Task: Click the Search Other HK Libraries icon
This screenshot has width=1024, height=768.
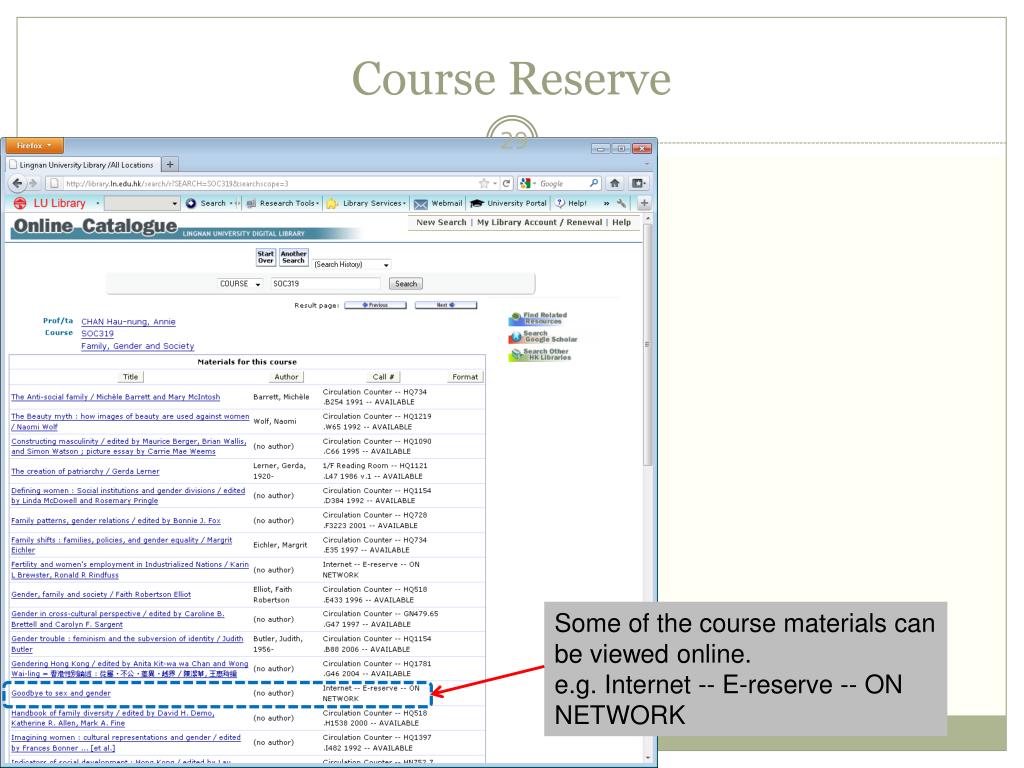Action: 540,355
